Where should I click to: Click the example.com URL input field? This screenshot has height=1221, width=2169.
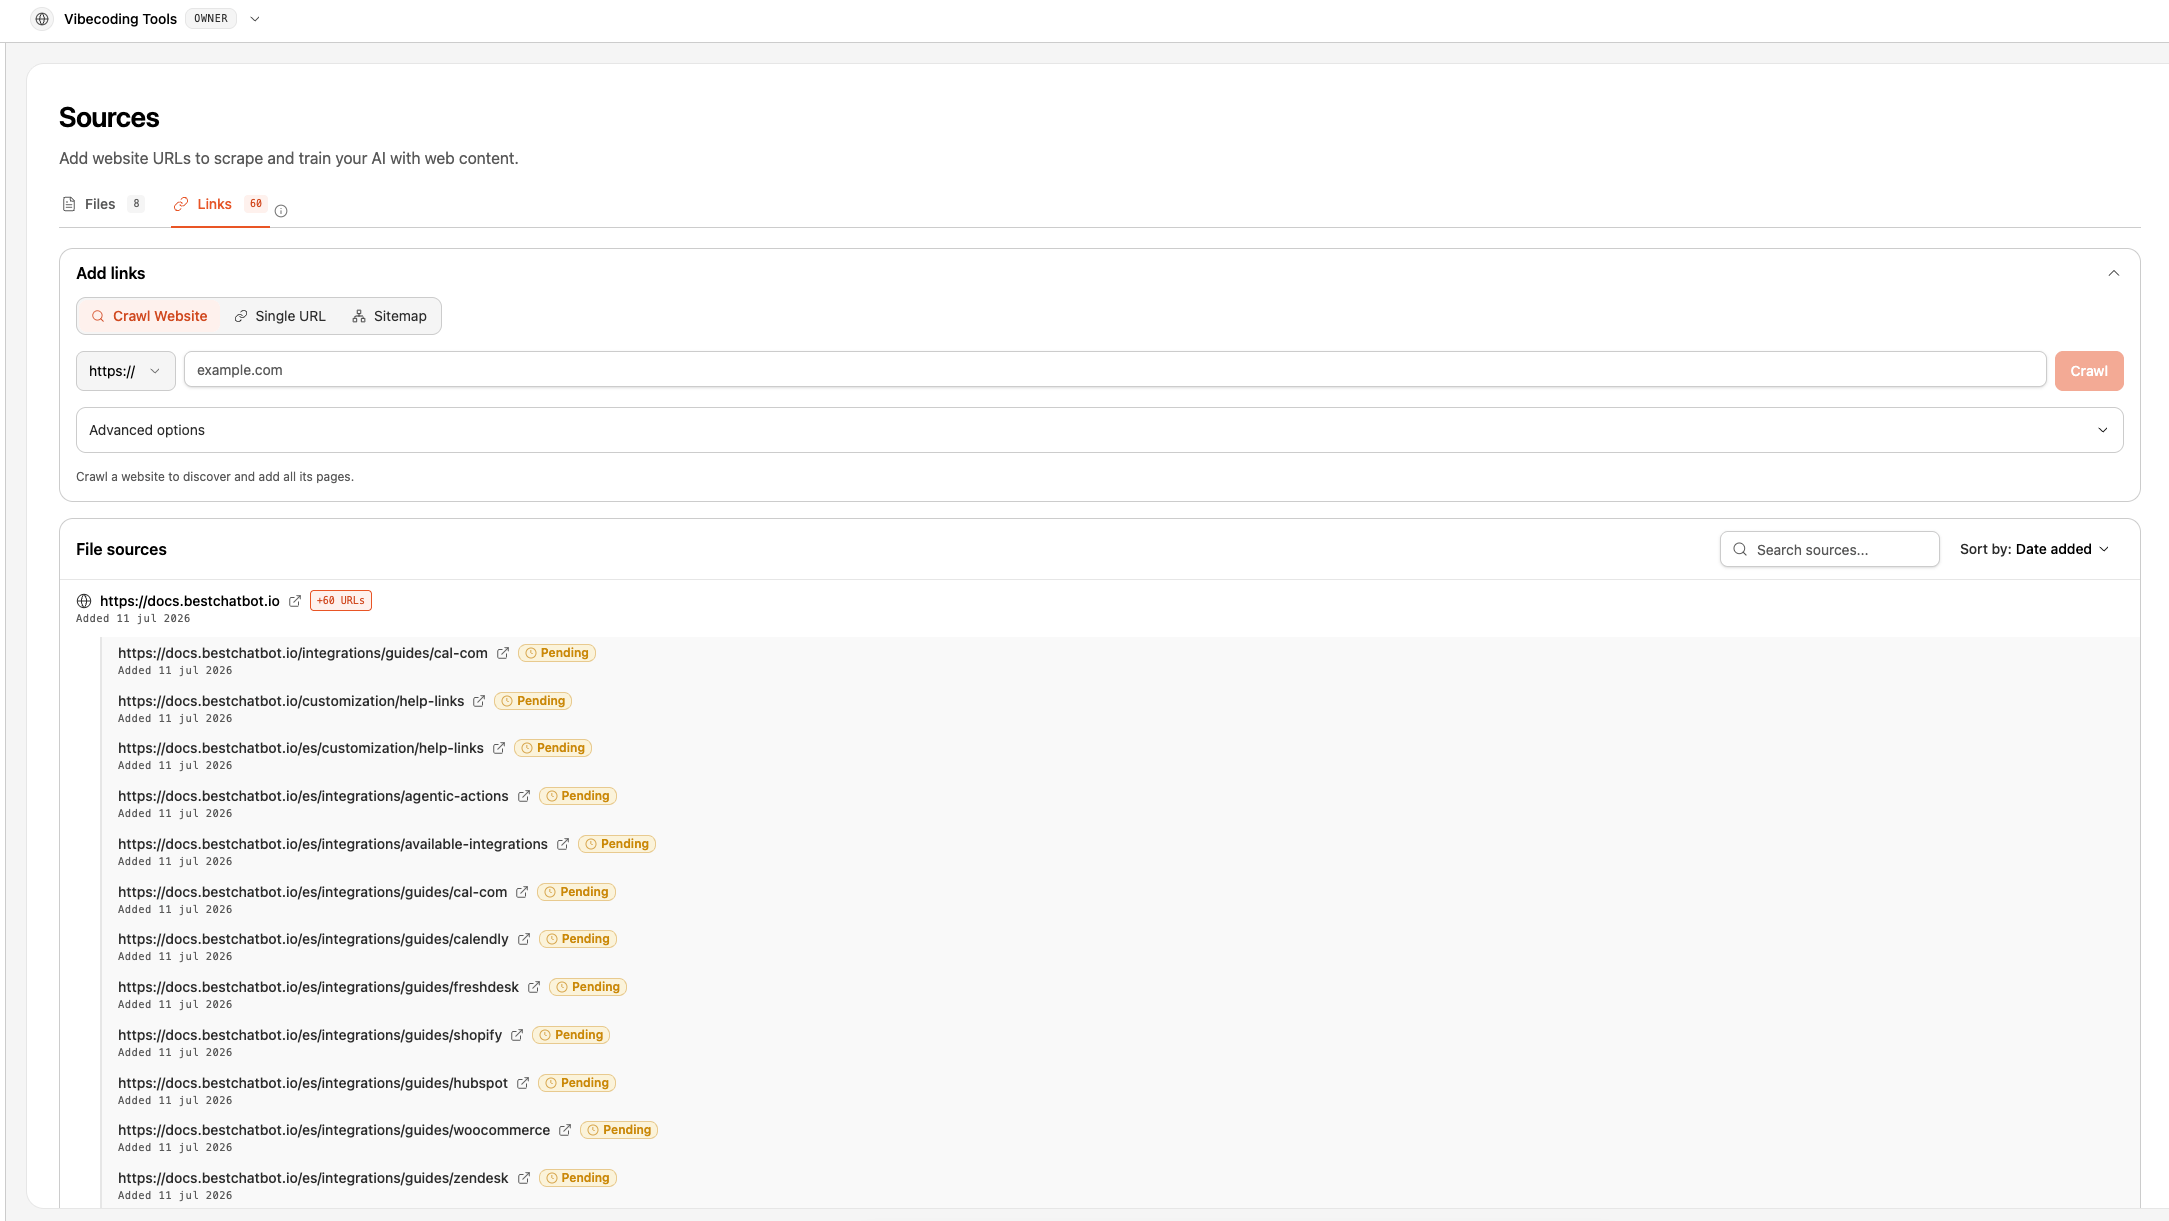(x=1115, y=370)
